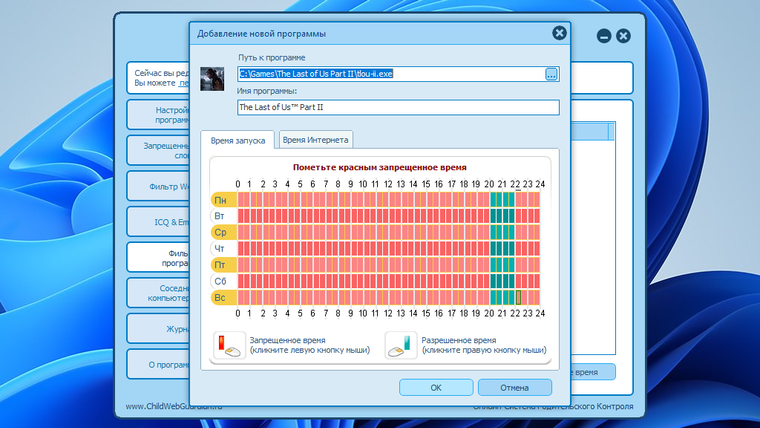
Task: Click the browse "..." button for program path
Action: [x=551, y=74]
